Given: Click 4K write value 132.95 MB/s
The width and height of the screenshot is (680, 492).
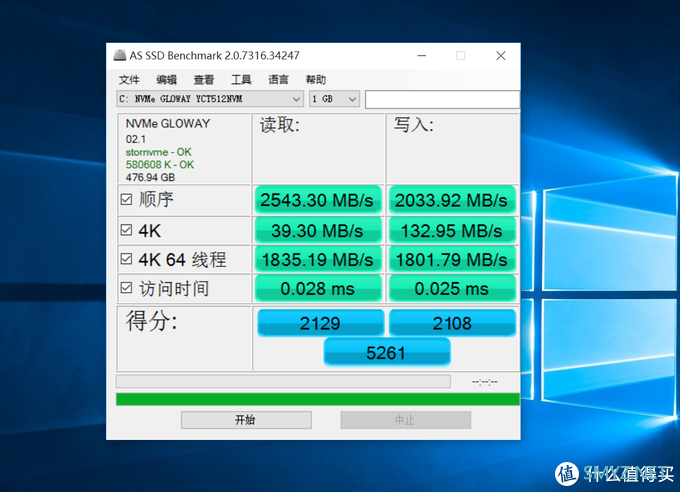Looking at the screenshot, I should (x=452, y=230).
